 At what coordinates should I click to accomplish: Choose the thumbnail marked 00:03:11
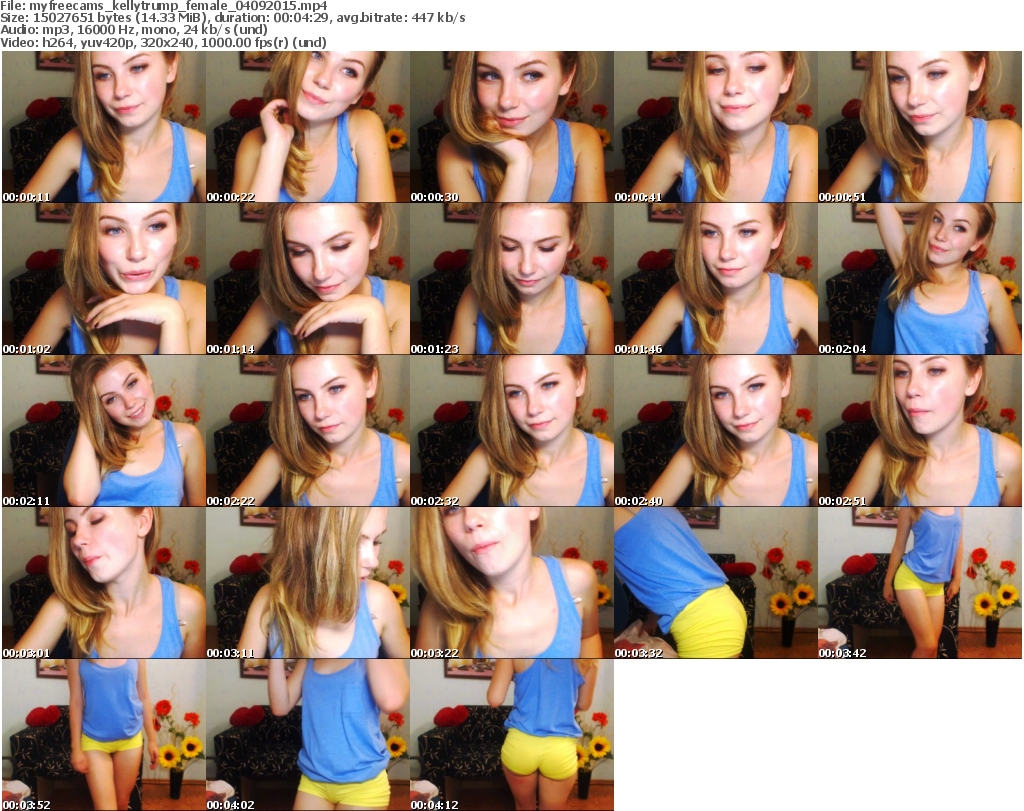(x=308, y=583)
